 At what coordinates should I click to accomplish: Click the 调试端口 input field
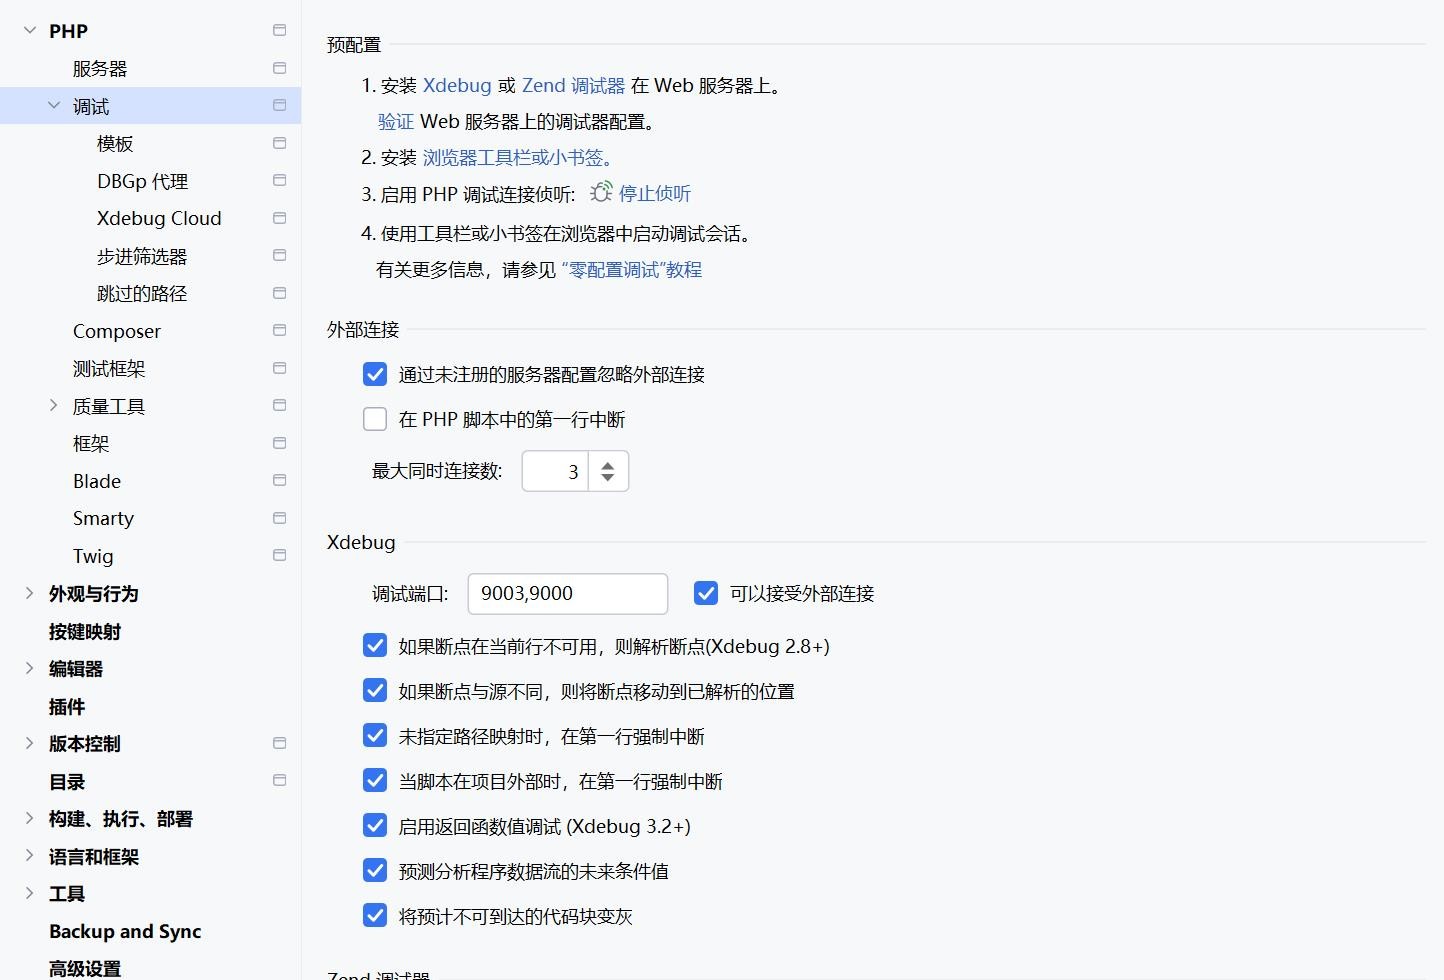(x=567, y=594)
